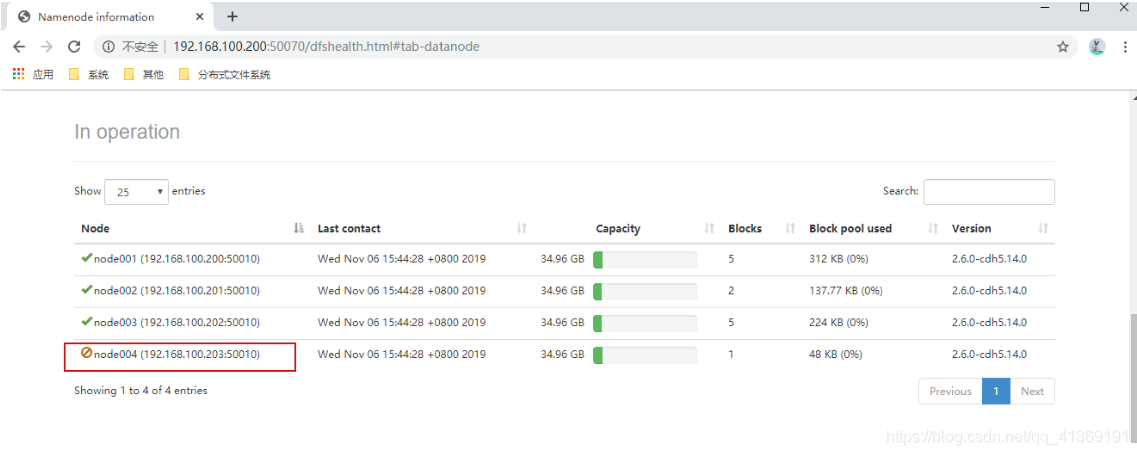Sort by the Capacity column sort icon
Viewport: 1137px width, 455px height.
point(710,229)
